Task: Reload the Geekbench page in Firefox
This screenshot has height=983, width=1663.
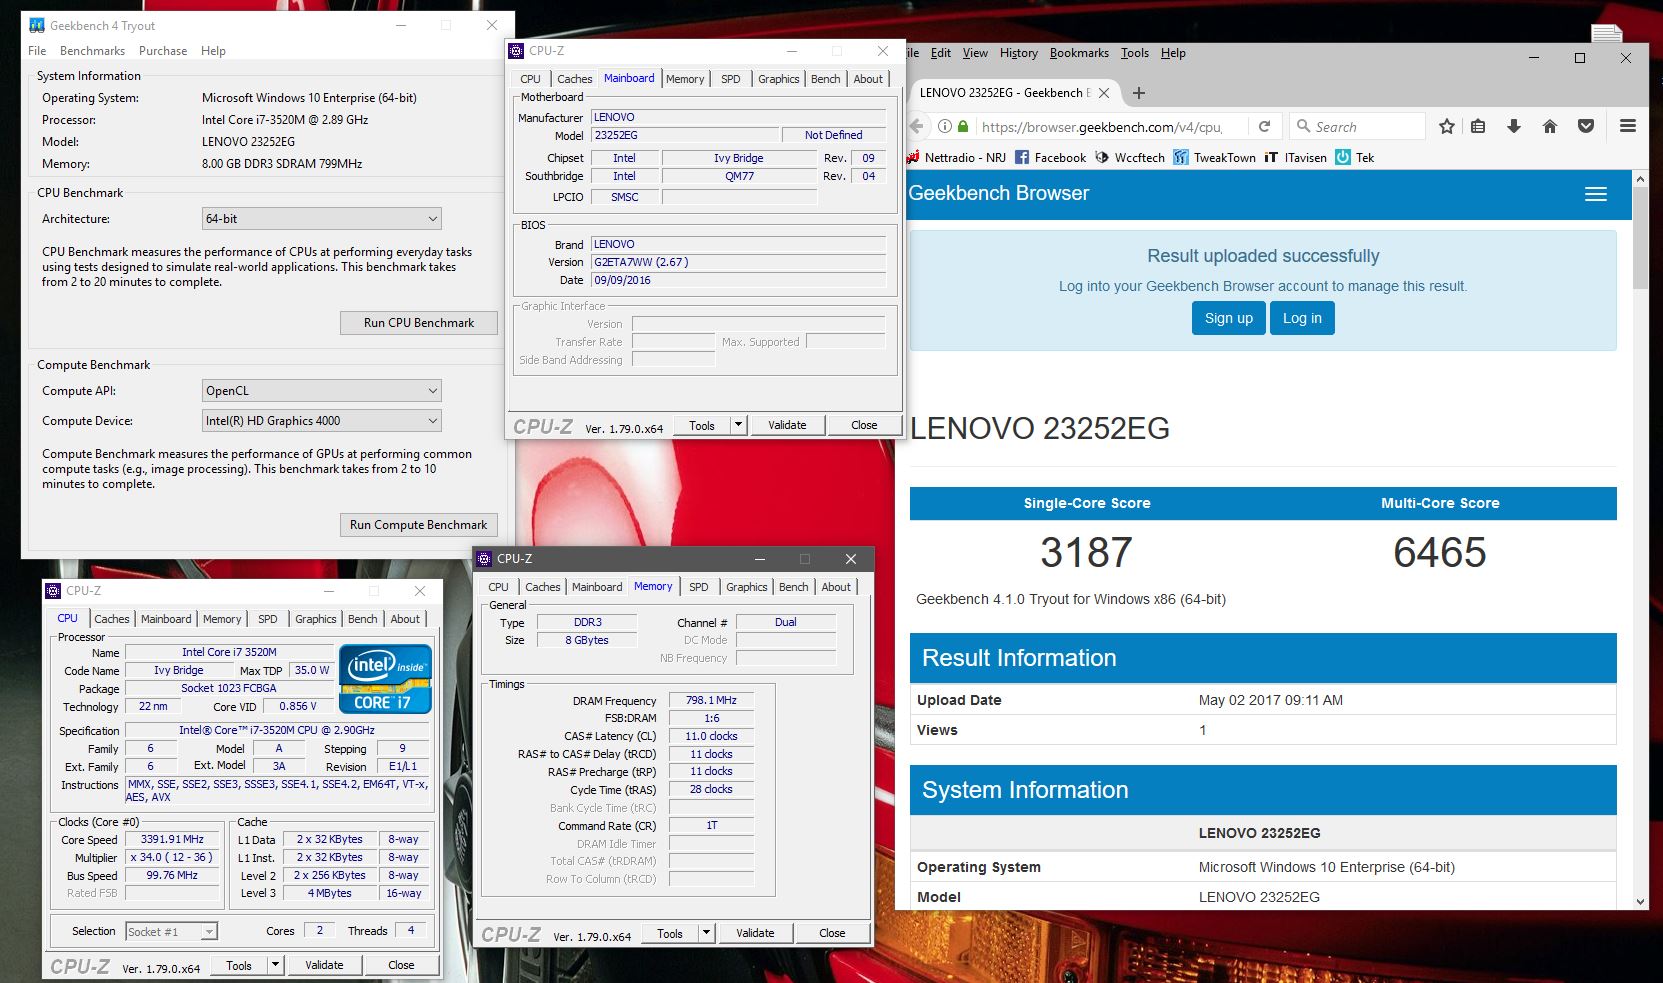Action: click(x=1264, y=126)
